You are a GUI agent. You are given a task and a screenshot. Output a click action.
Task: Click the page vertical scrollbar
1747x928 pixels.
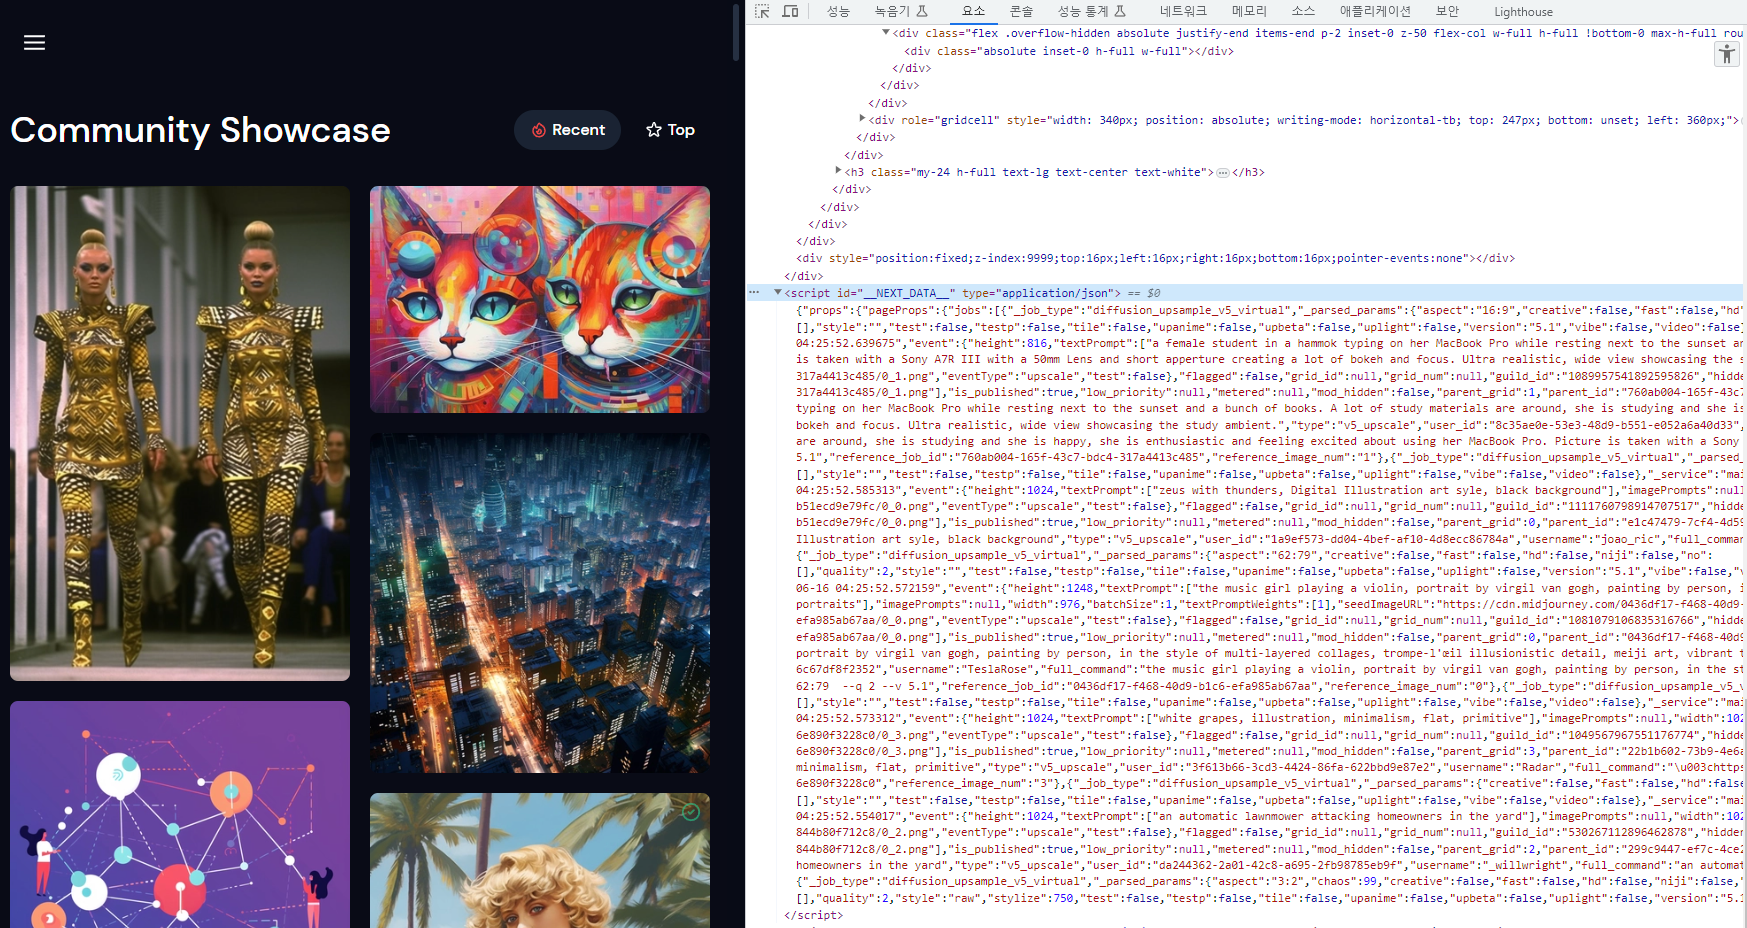736,32
